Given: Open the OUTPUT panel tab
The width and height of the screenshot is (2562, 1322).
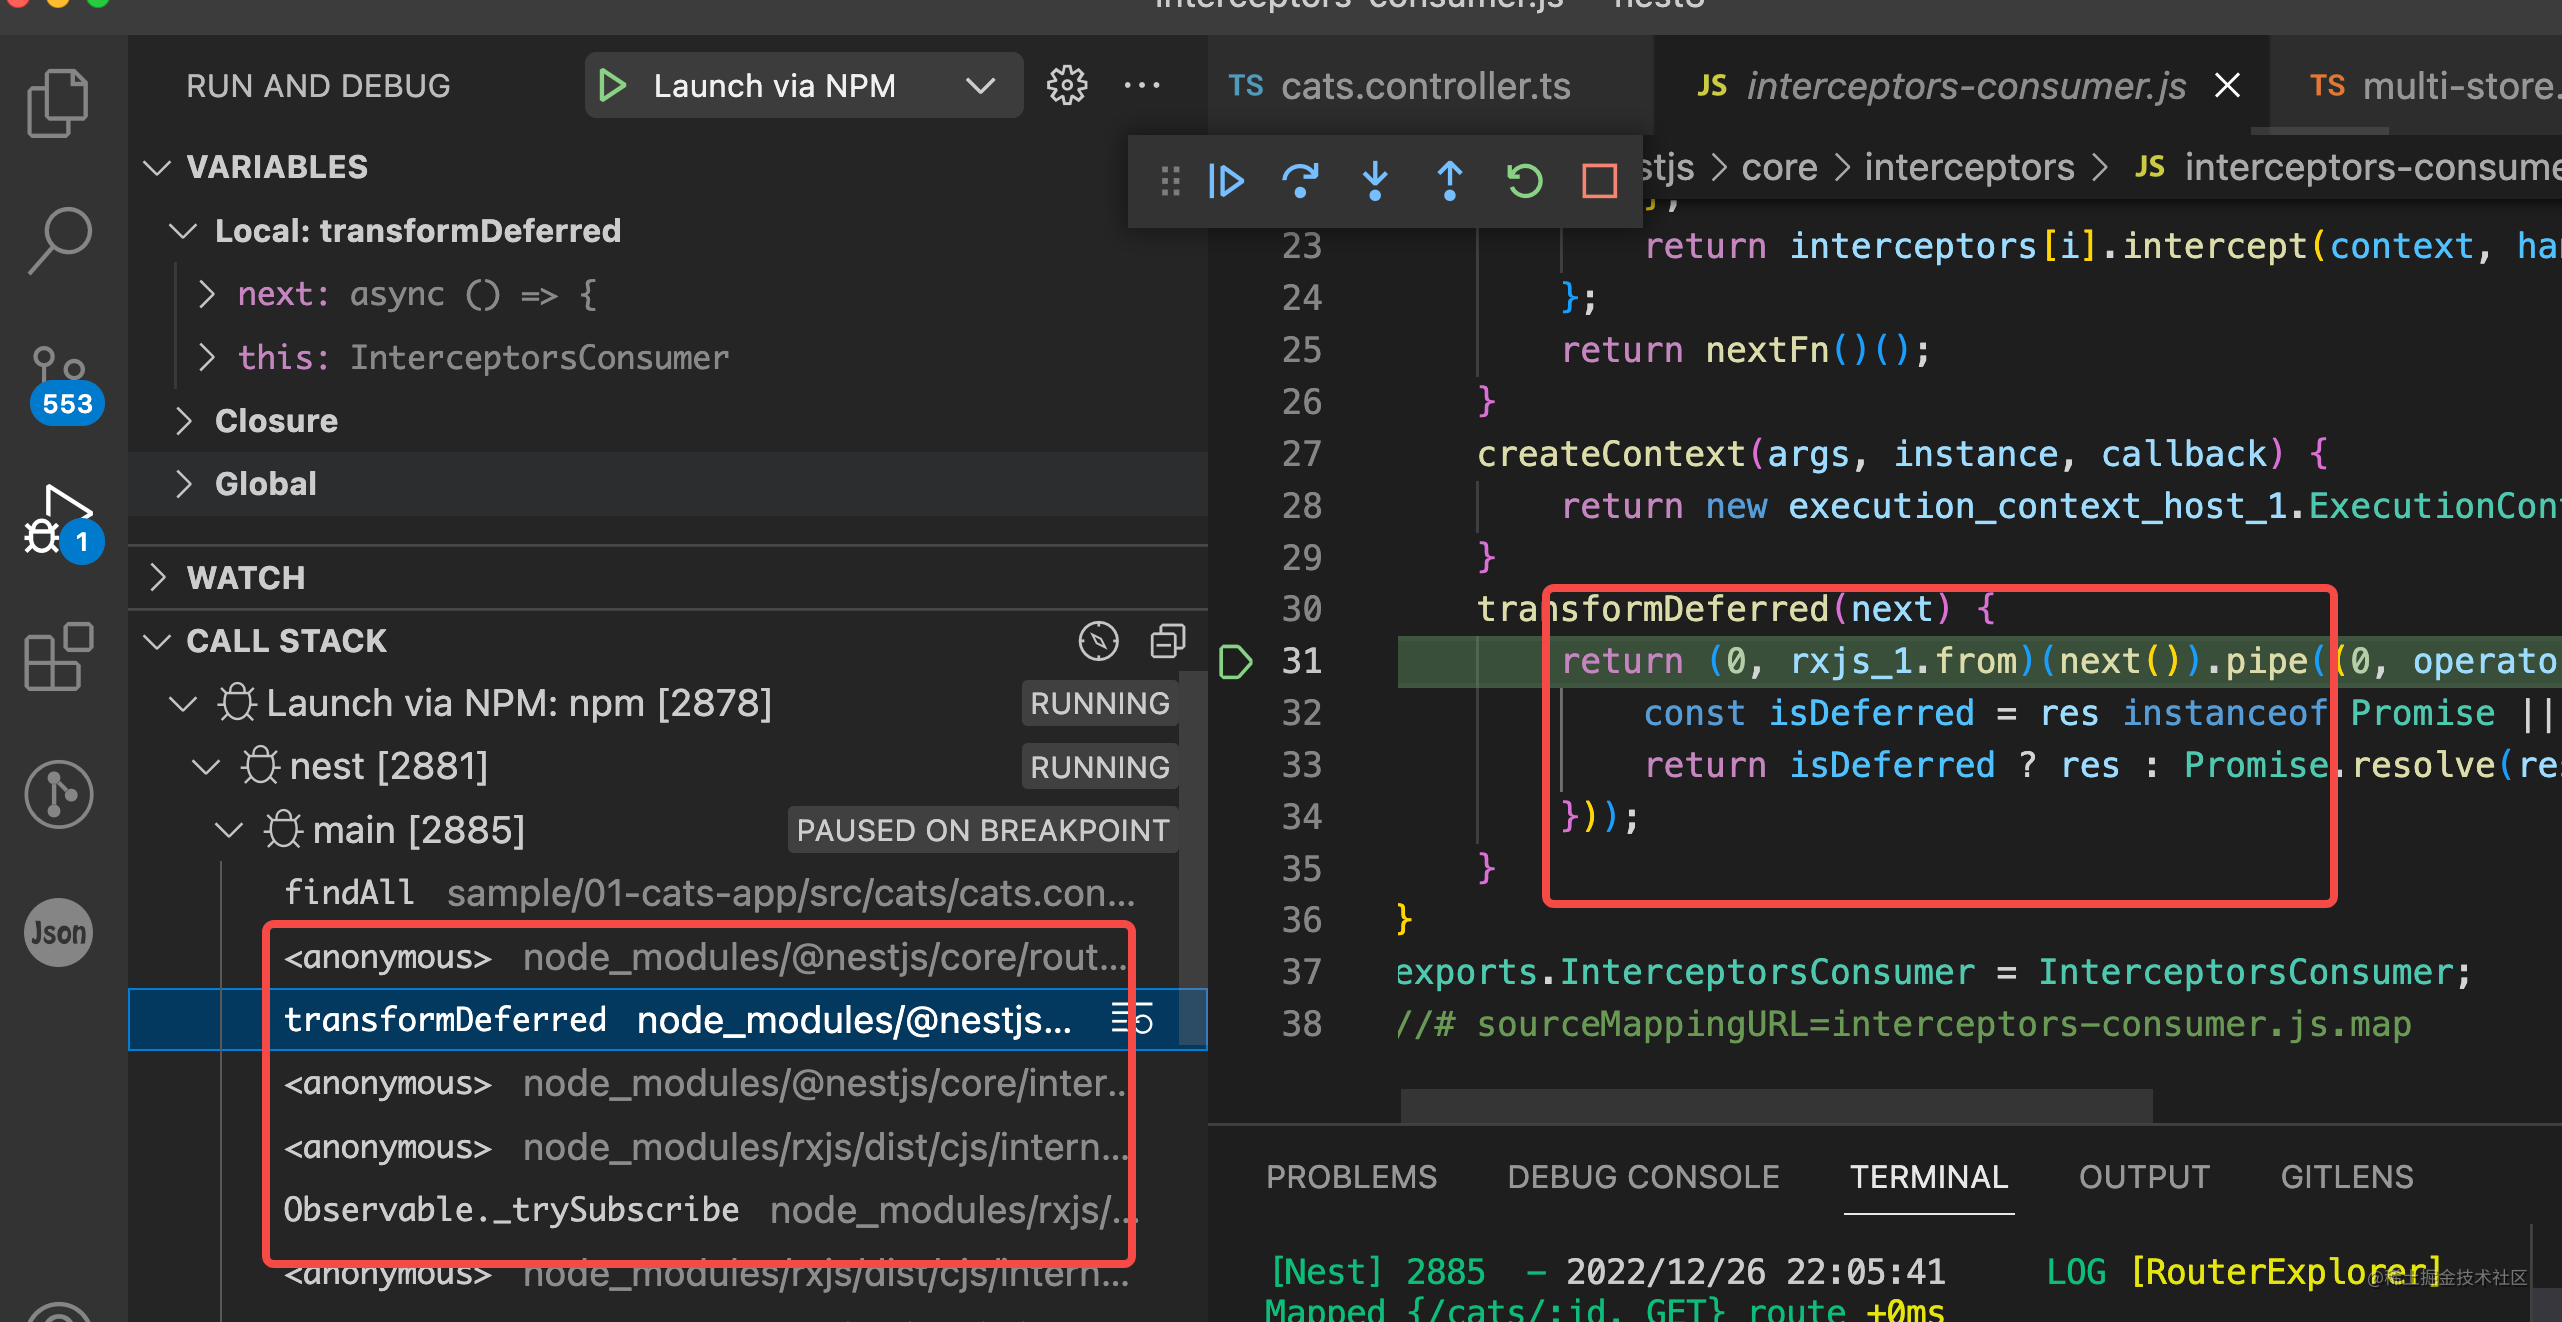Looking at the screenshot, I should [2144, 1177].
